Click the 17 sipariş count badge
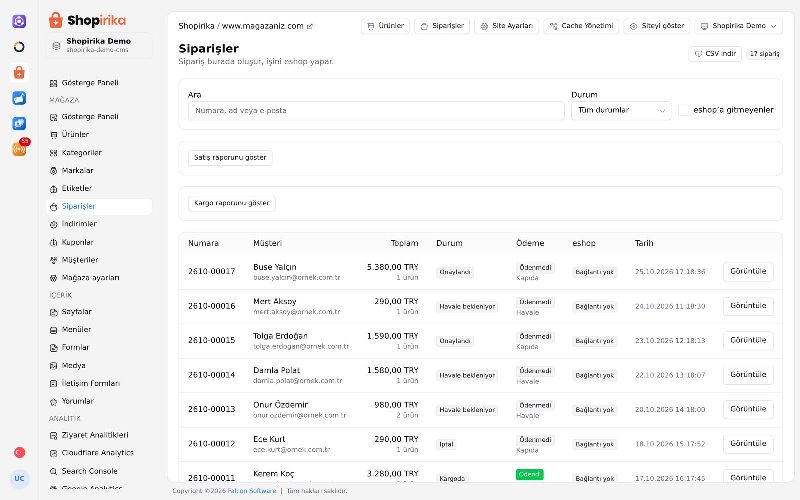 click(x=764, y=54)
